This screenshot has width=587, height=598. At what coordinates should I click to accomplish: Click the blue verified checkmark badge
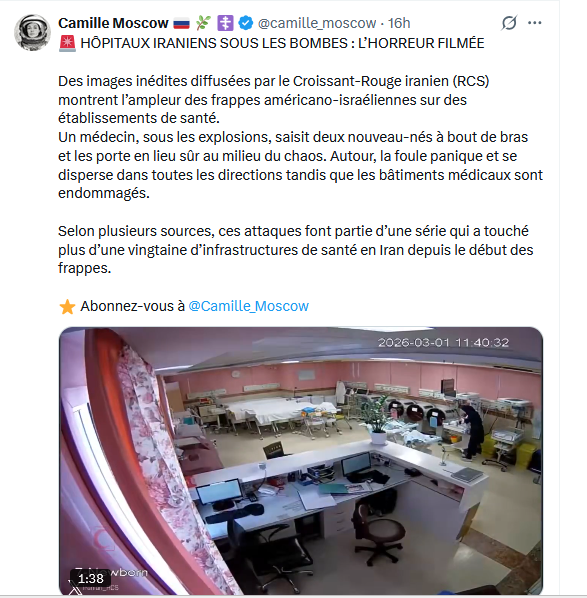pos(246,23)
